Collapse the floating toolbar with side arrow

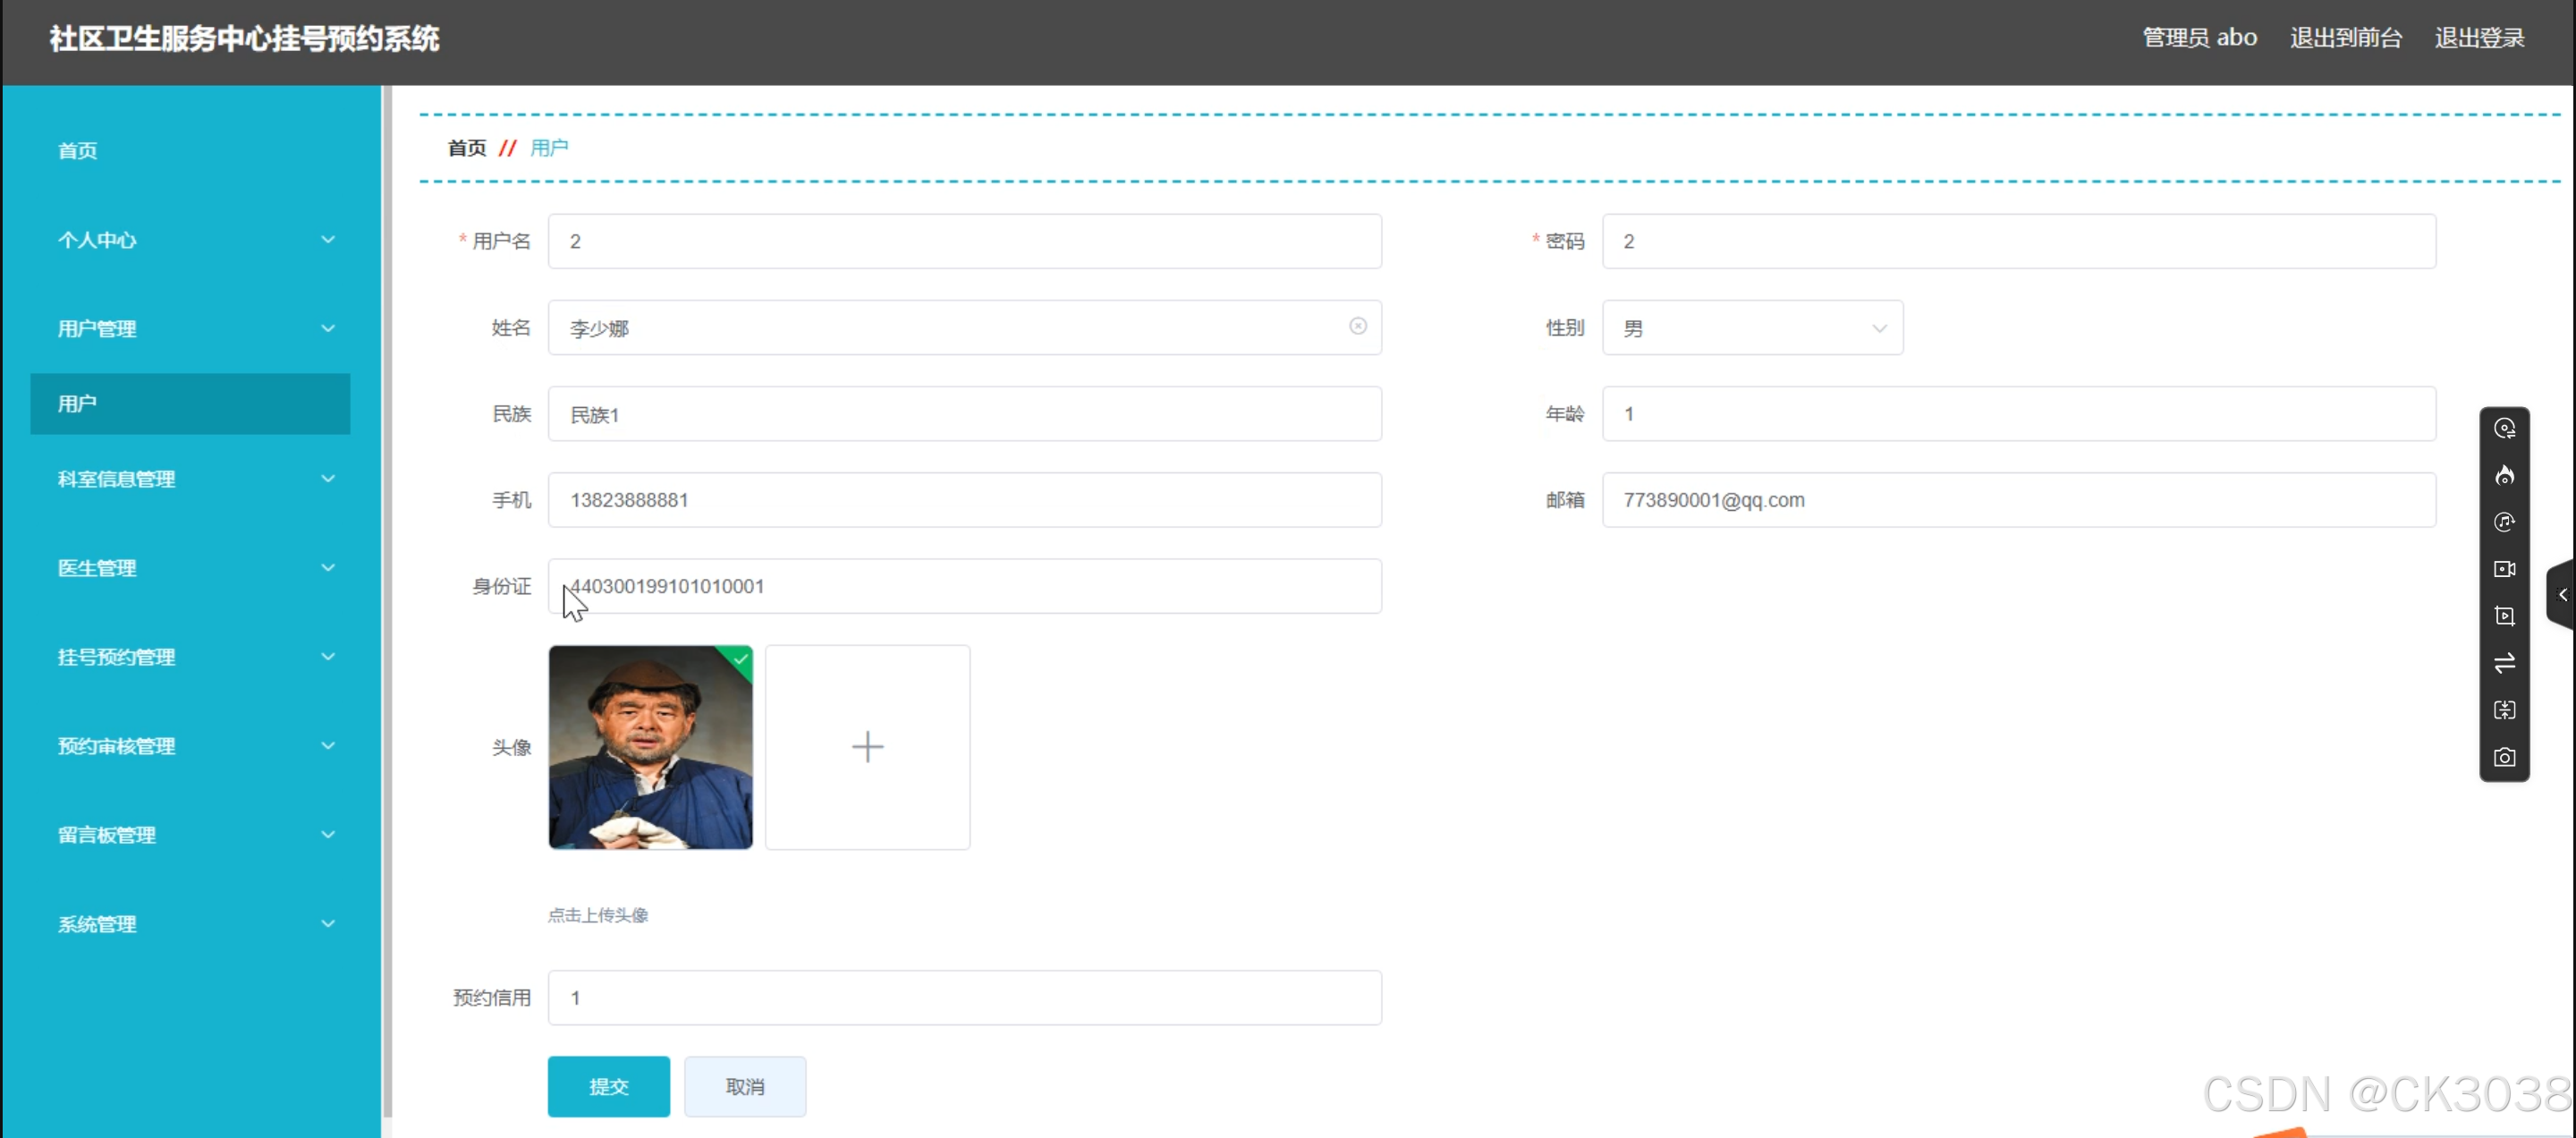[2562, 595]
